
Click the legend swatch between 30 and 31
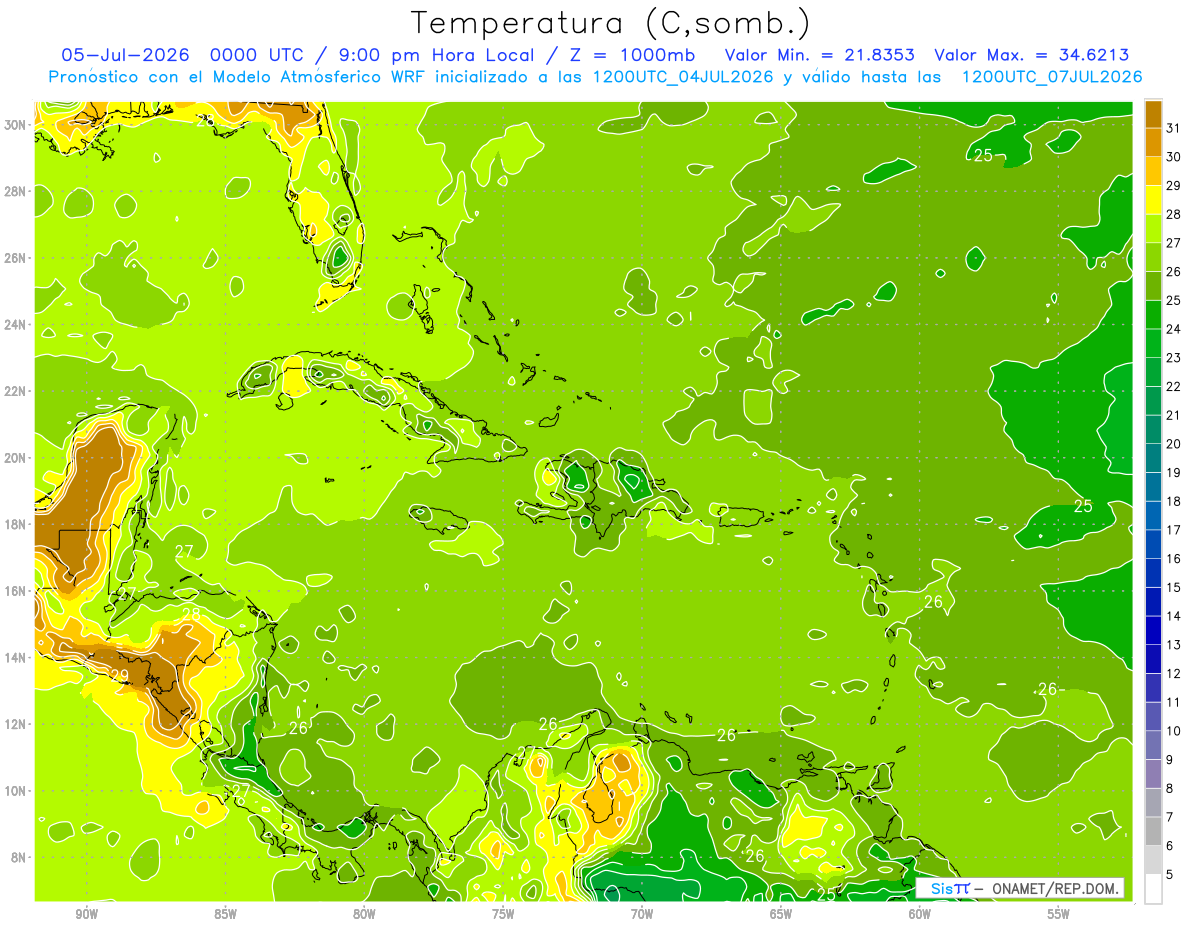pyautogui.click(x=1153, y=141)
